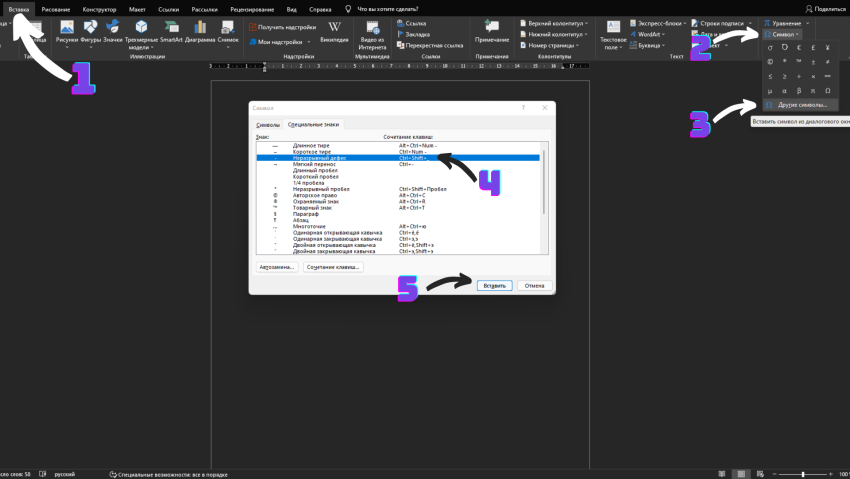This screenshot has height=479, width=850.
Task: Open the Рецензирование ribbon tab
Action: 252,9
